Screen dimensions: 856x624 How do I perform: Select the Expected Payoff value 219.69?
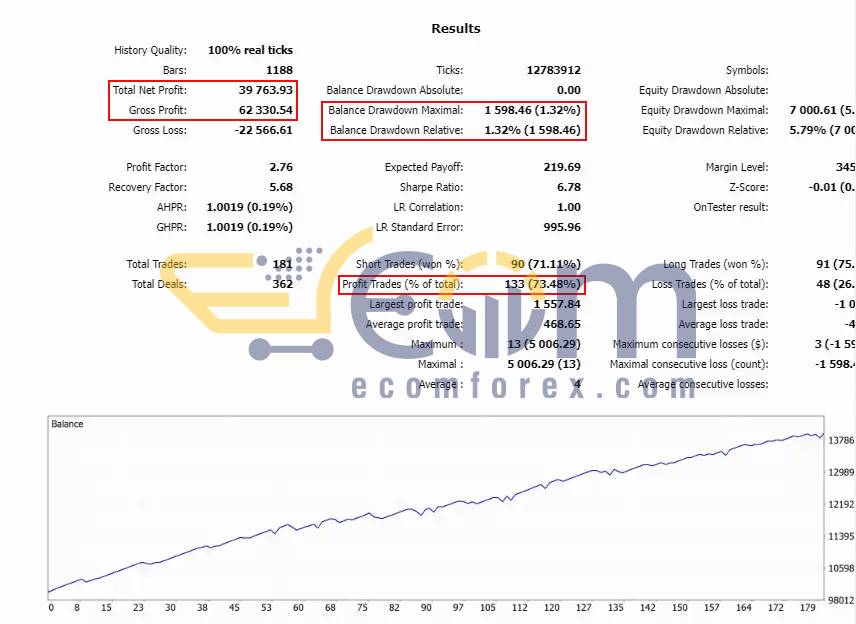562,167
